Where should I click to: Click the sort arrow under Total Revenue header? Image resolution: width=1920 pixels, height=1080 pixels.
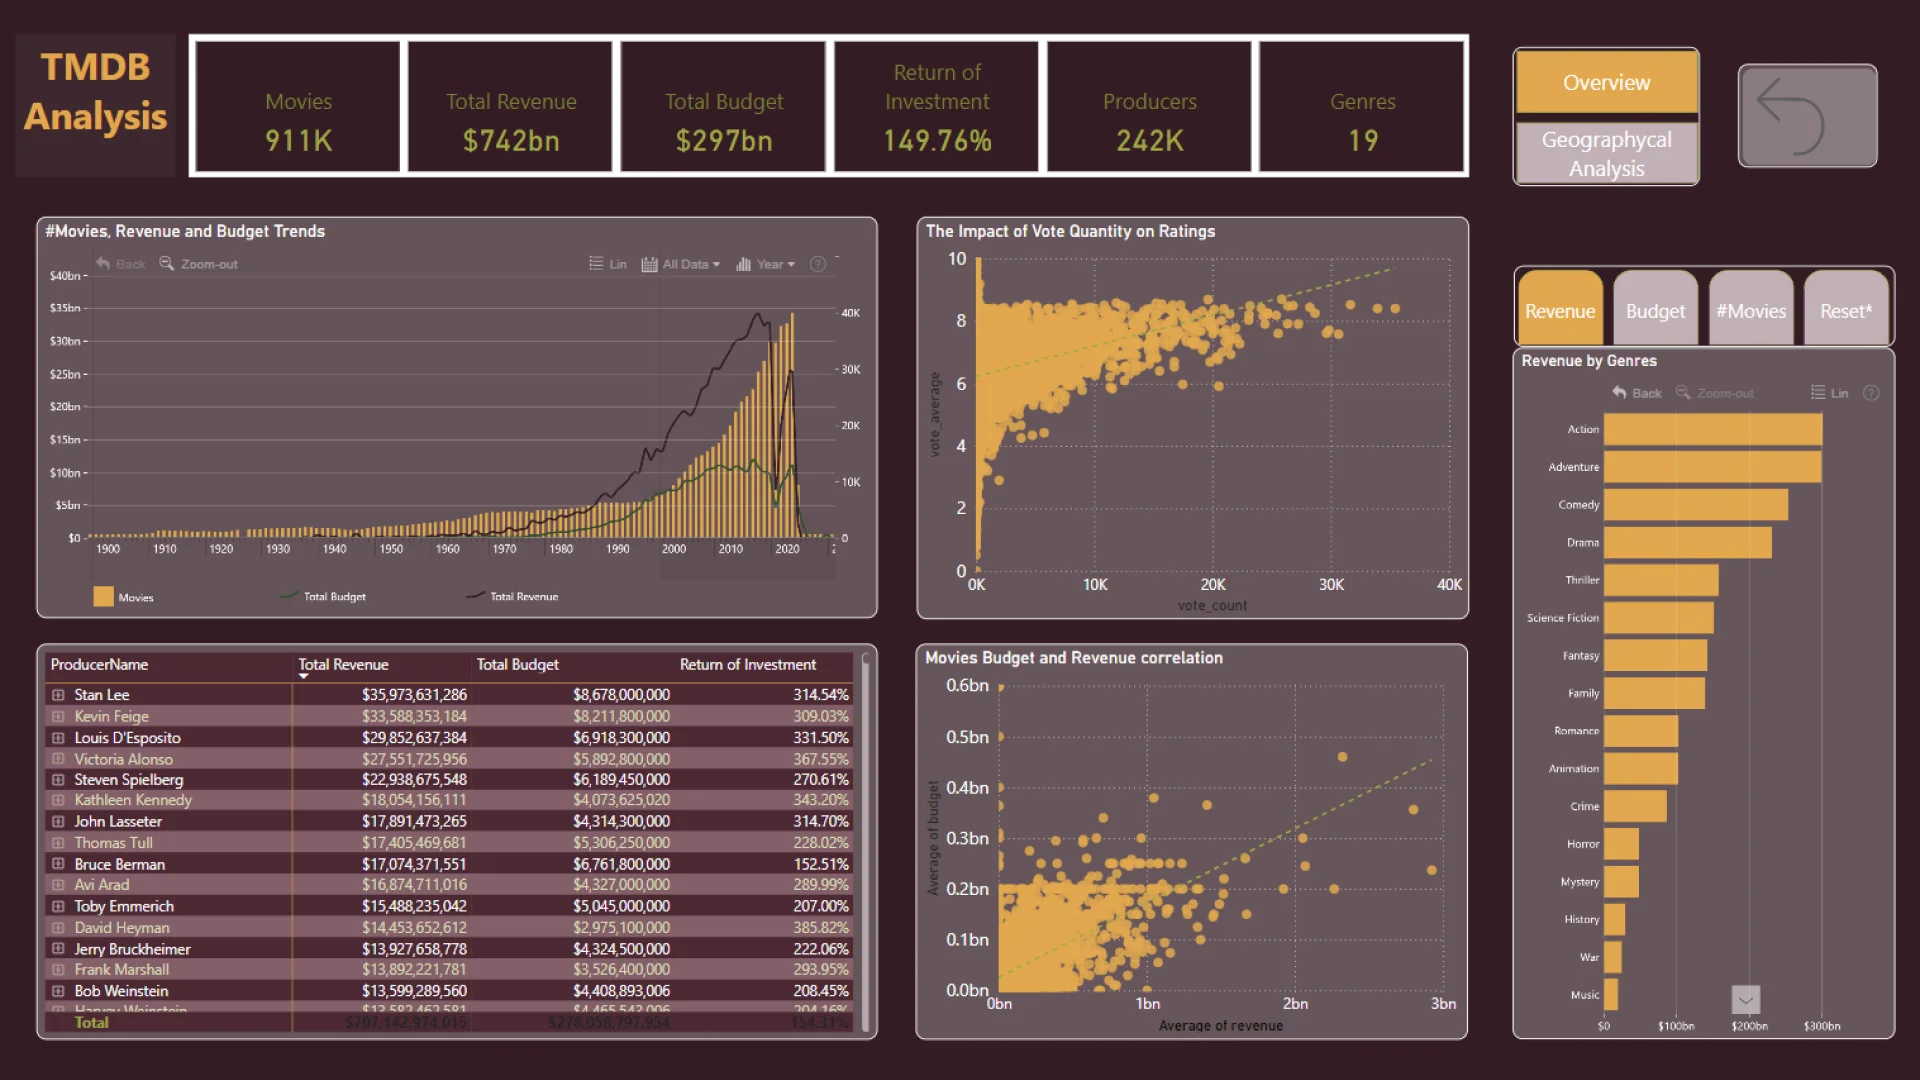pos(304,677)
